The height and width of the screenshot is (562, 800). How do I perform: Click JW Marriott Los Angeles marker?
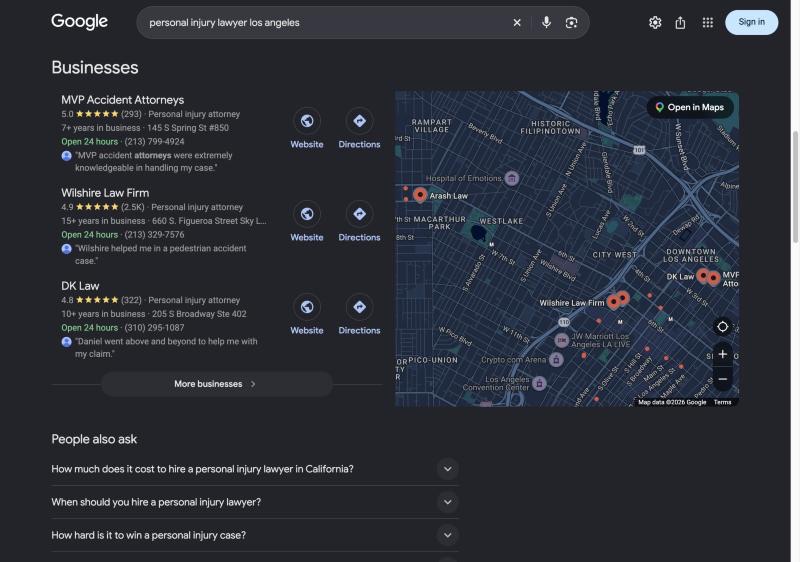tap(562, 340)
